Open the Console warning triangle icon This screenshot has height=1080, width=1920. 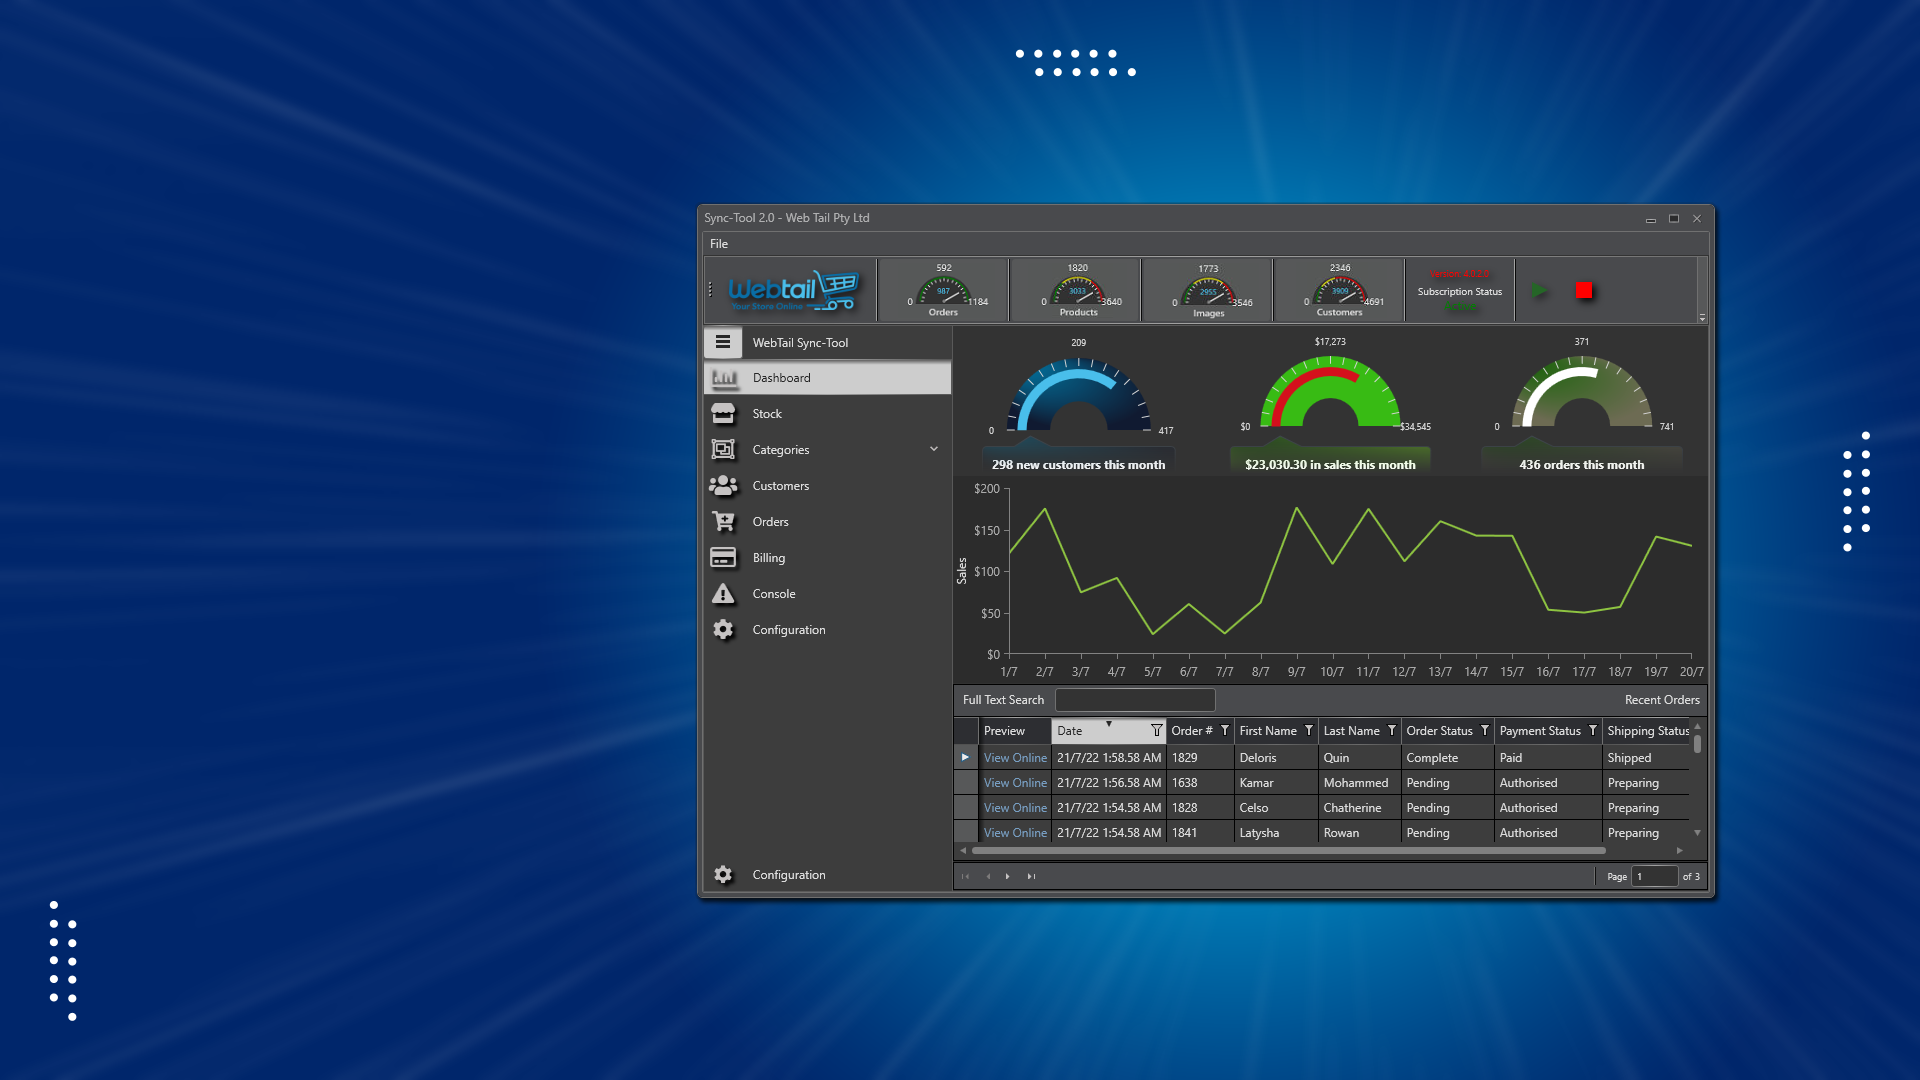click(723, 594)
